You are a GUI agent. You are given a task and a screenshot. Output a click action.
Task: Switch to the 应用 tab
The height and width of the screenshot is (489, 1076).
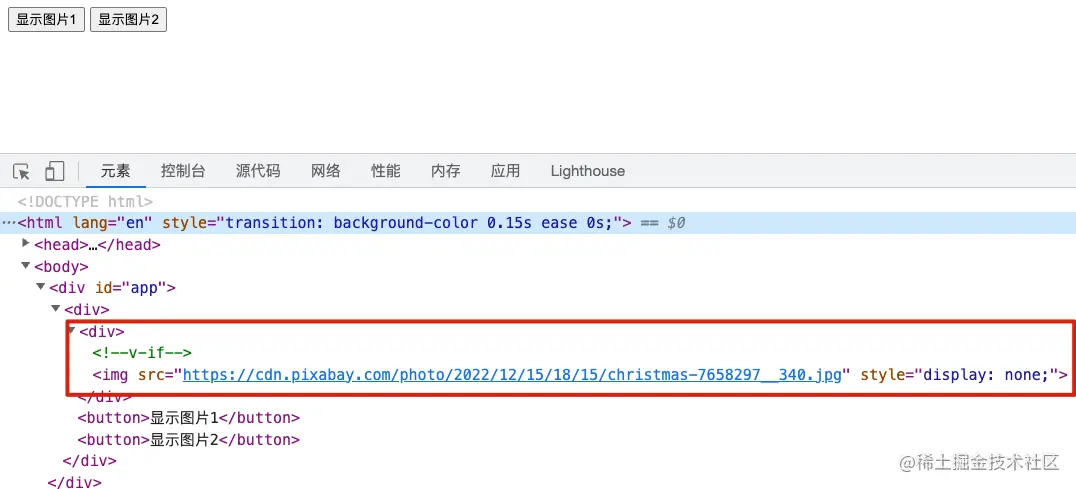tap(506, 171)
